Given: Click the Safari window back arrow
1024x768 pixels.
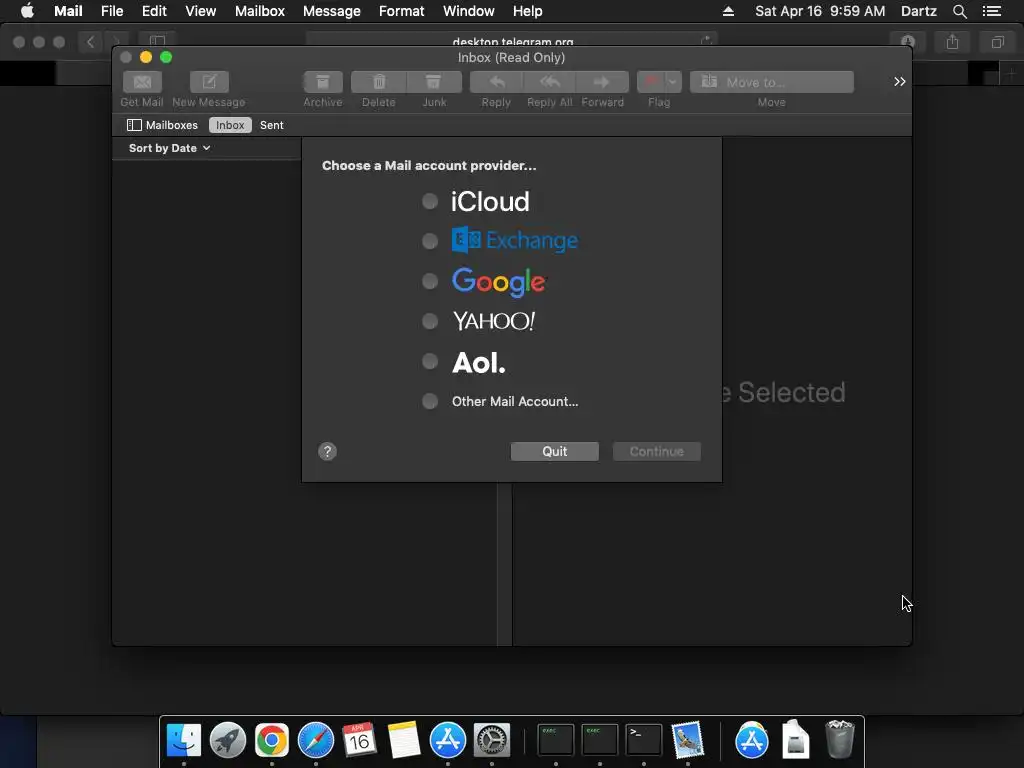Looking at the screenshot, I should coord(90,42).
